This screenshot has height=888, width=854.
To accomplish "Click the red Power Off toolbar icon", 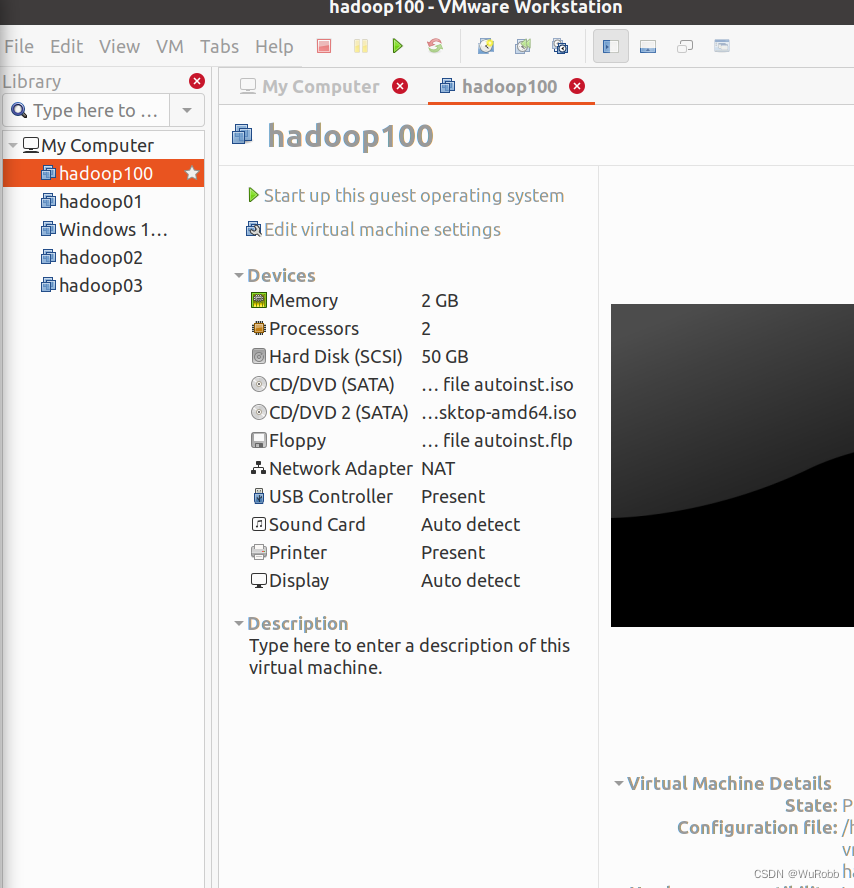I will coord(324,46).
